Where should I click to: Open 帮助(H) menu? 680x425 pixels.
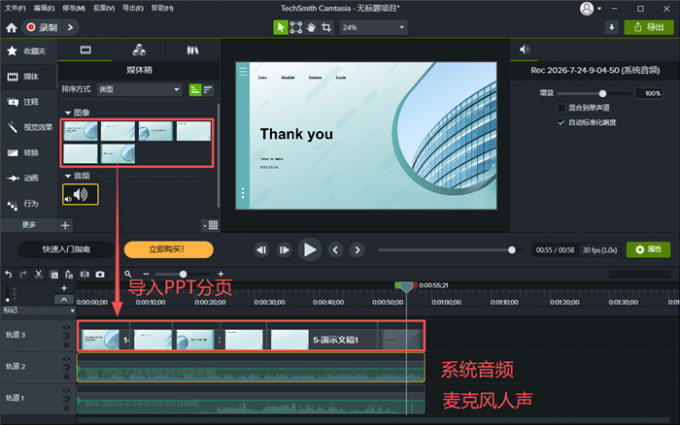(162, 8)
